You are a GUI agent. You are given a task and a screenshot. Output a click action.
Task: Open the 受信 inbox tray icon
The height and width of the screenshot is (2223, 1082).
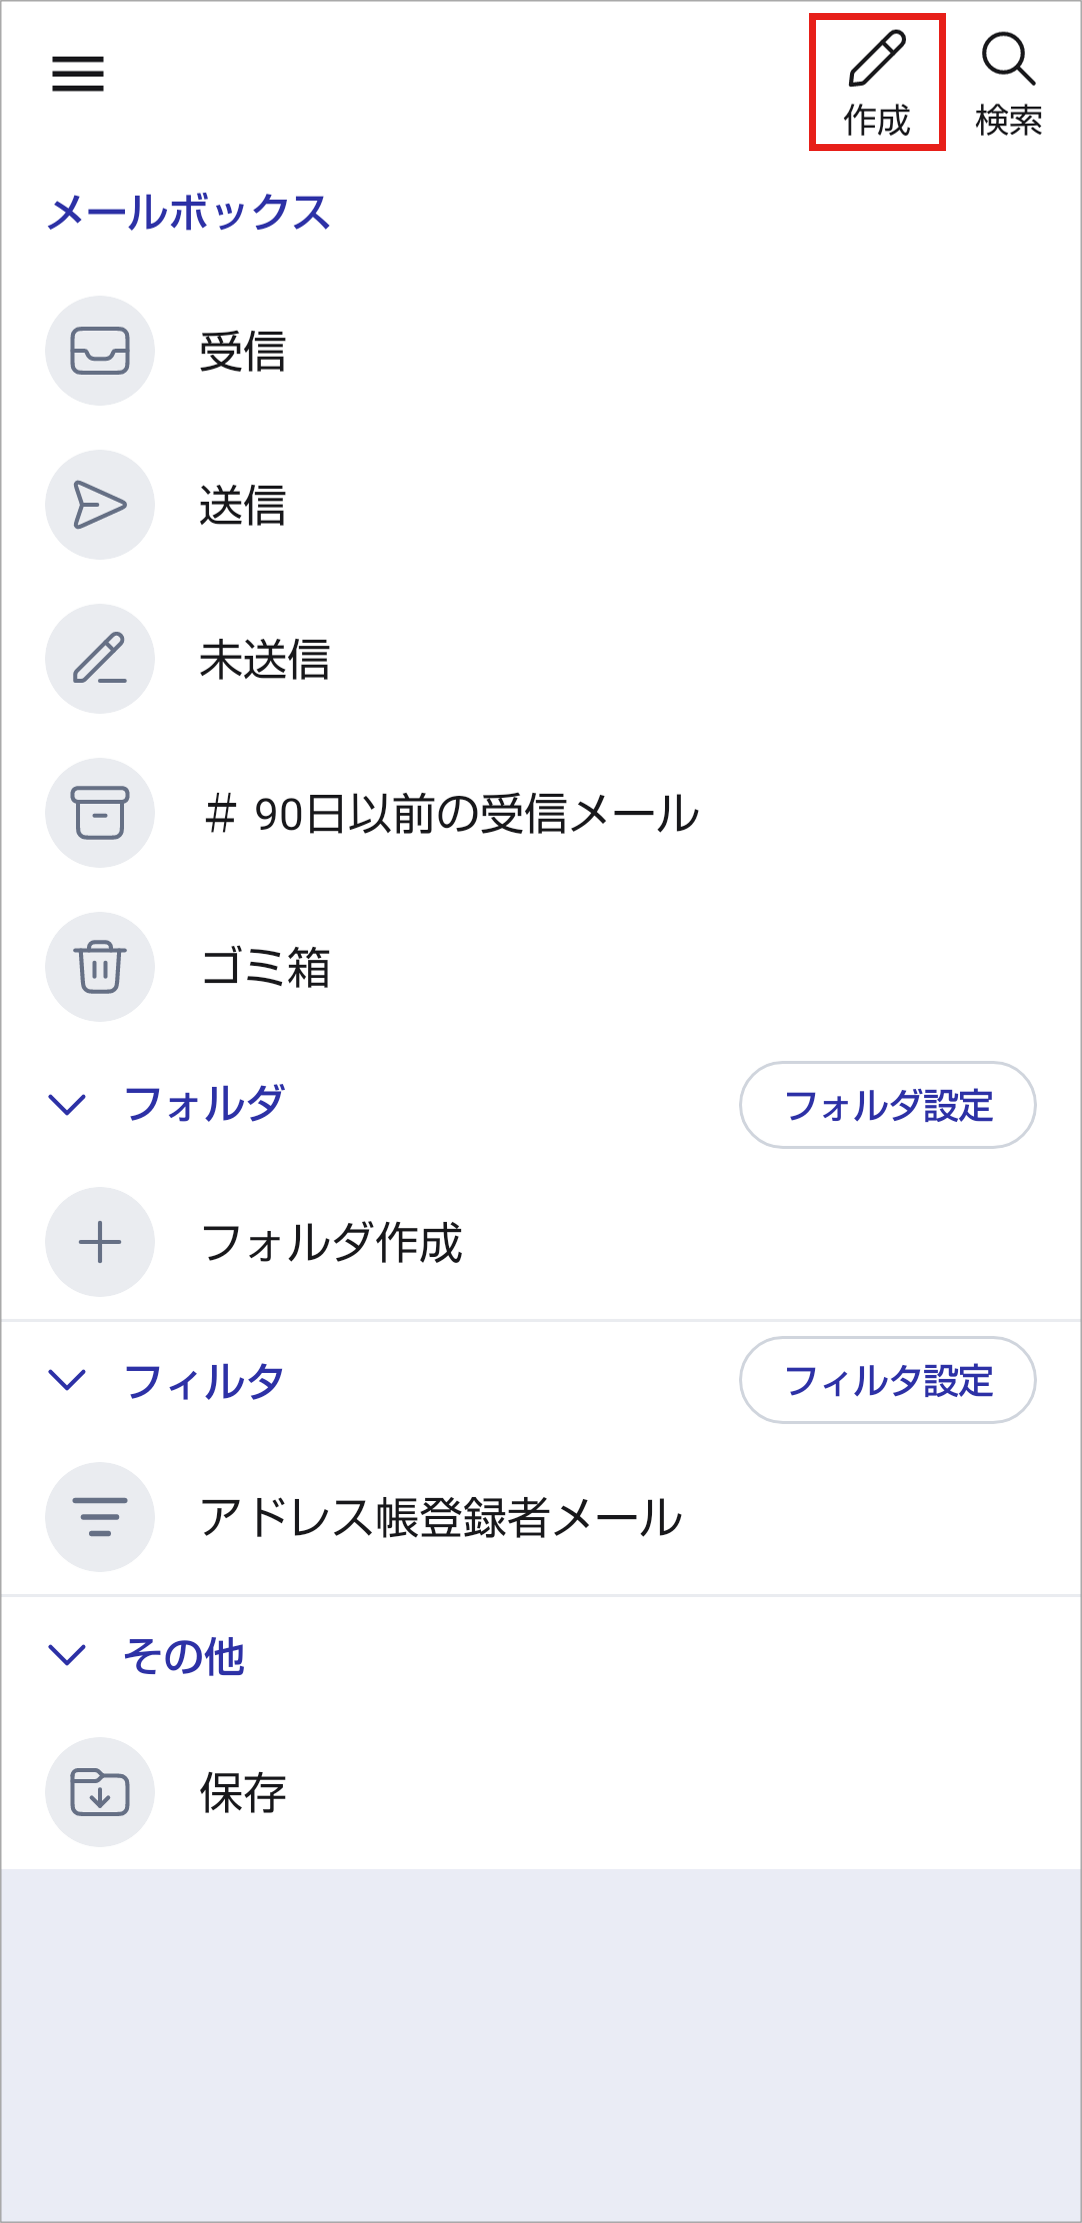(100, 351)
